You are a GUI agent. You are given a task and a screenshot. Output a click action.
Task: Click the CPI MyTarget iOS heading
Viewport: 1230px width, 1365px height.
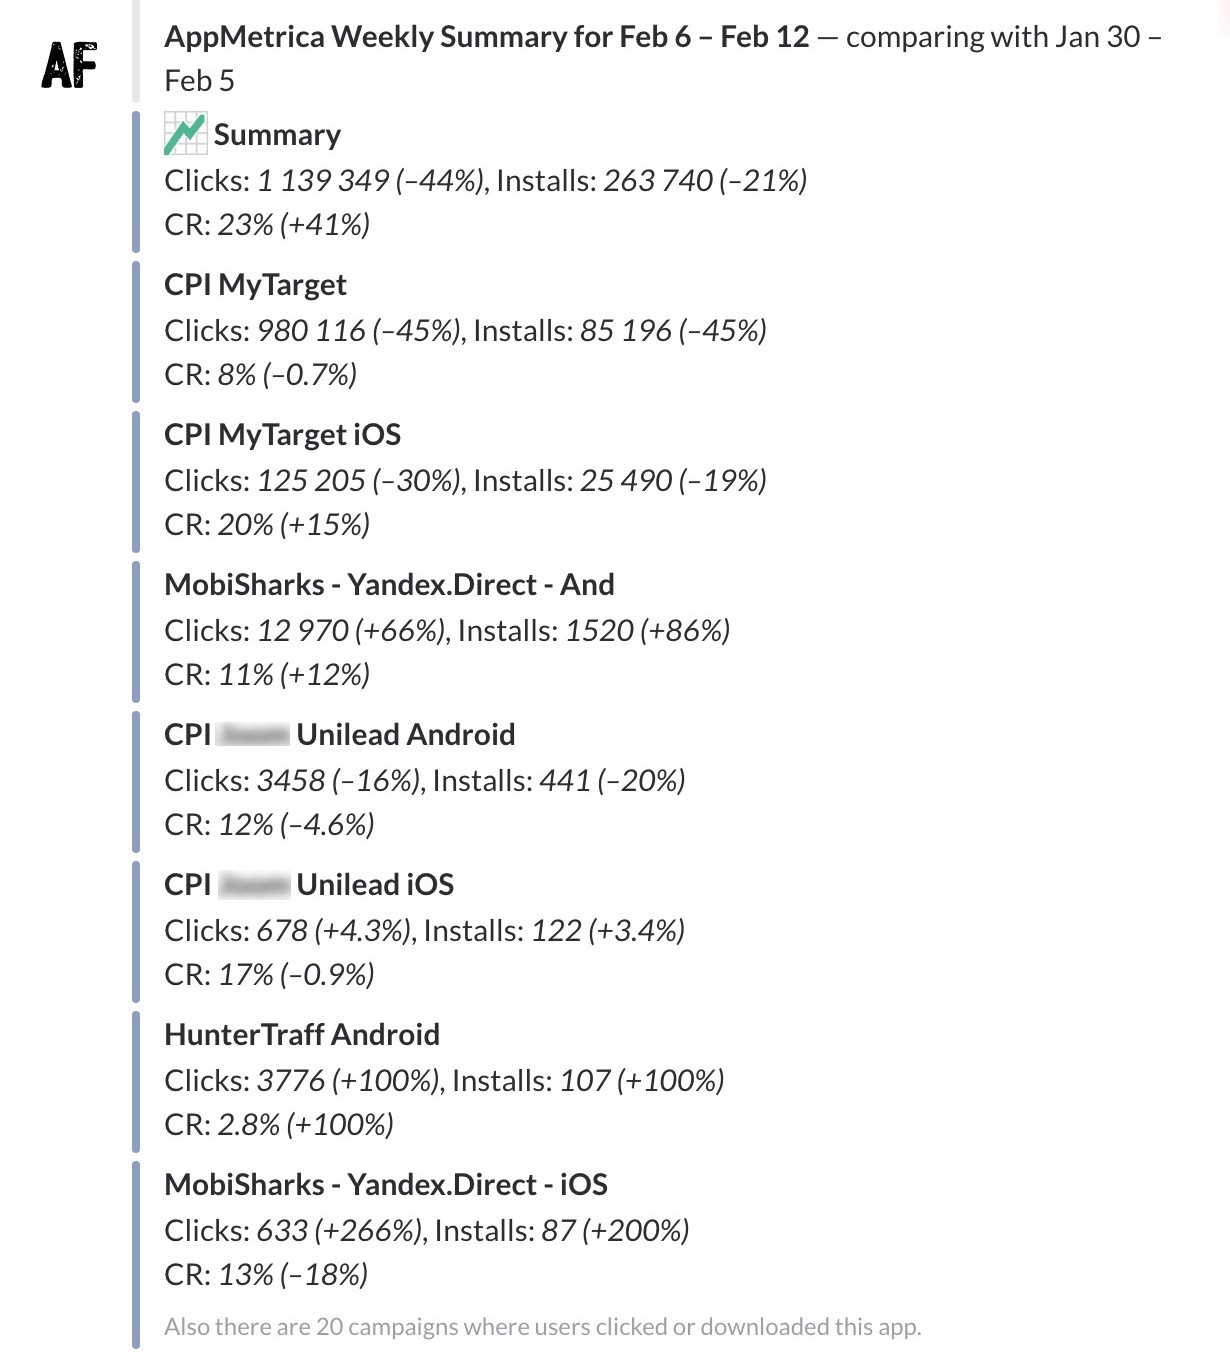point(282,435)
